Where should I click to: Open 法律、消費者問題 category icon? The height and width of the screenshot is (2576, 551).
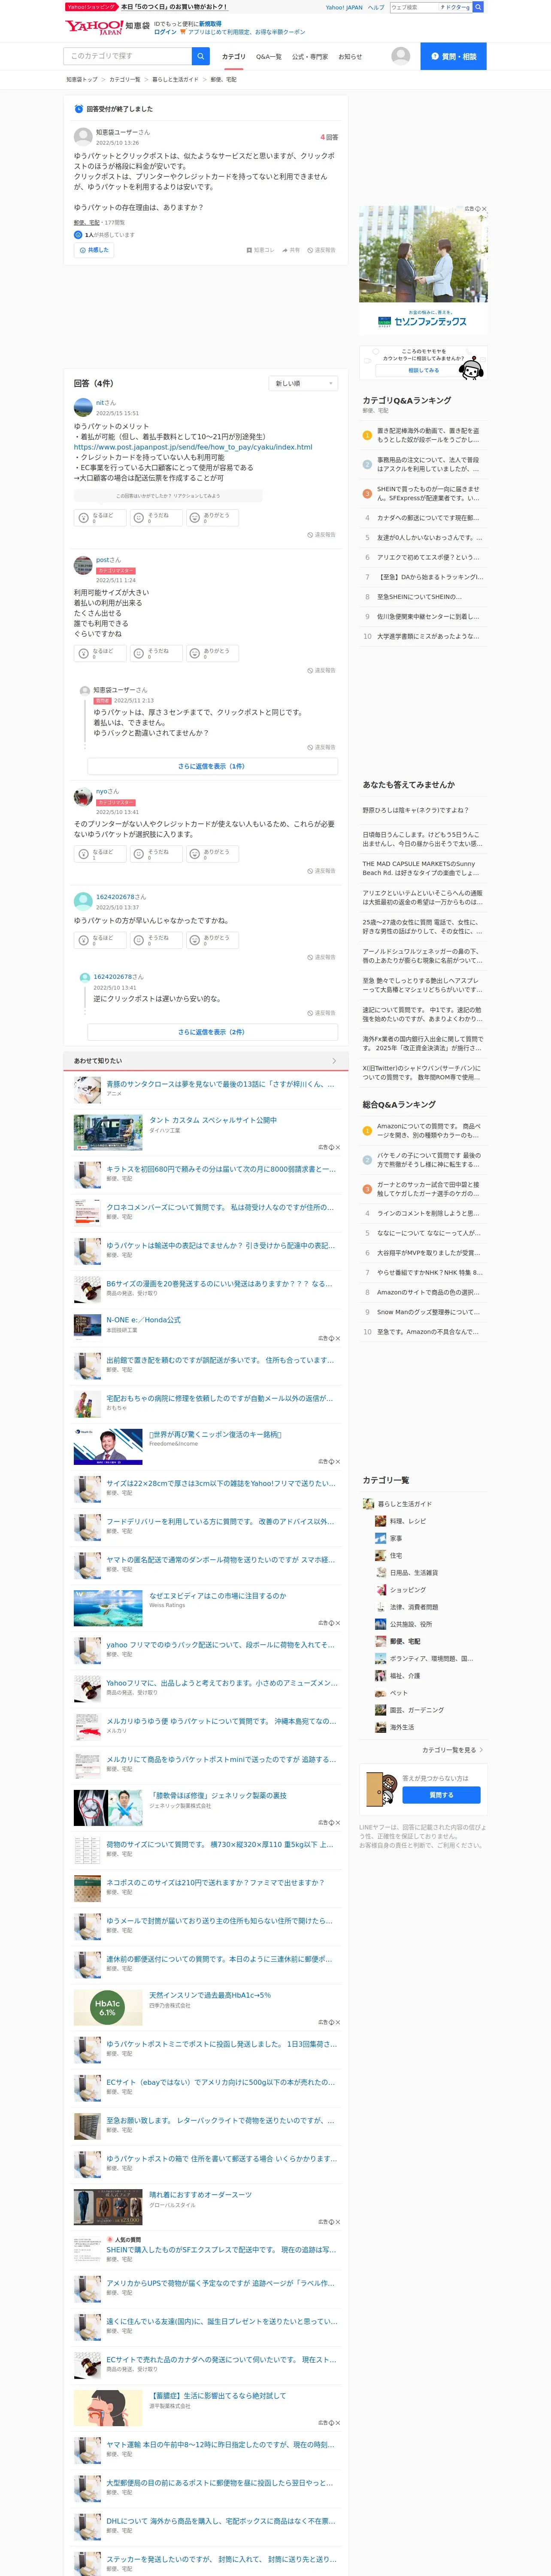tap(380, 1607)
